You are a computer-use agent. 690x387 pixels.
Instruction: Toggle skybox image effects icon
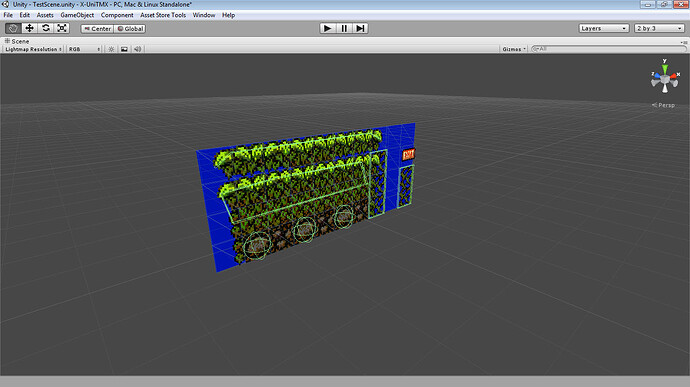point(125,49)
